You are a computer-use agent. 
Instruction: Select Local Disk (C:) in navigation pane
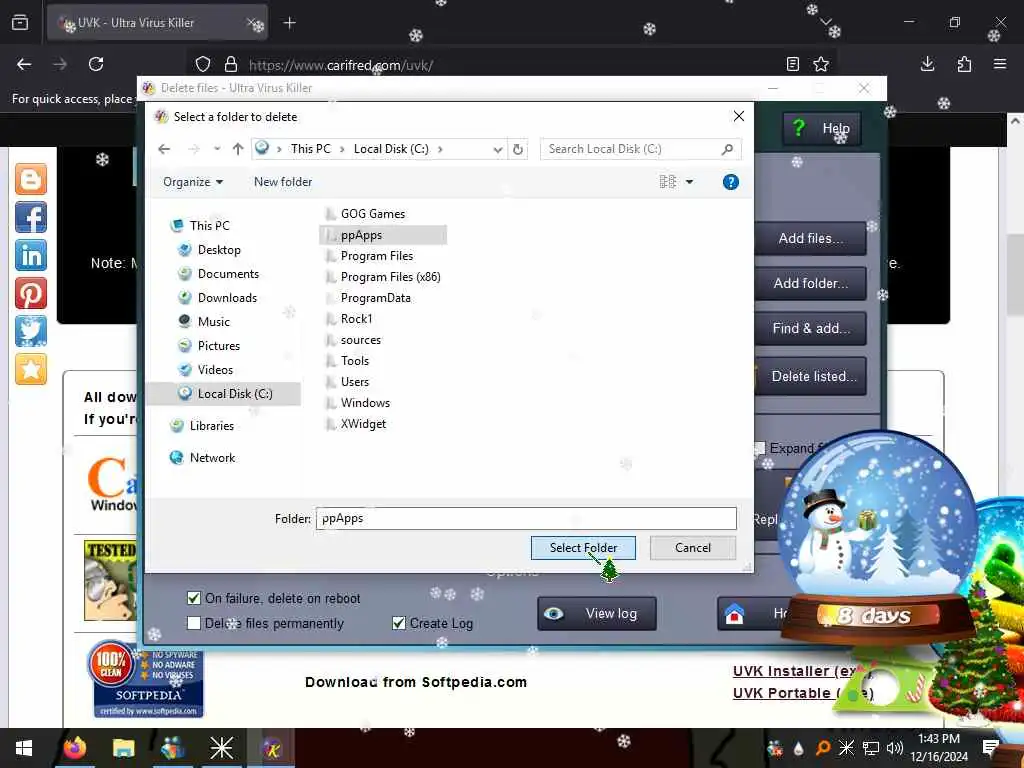pyautogui.click(x=225, y=394)
